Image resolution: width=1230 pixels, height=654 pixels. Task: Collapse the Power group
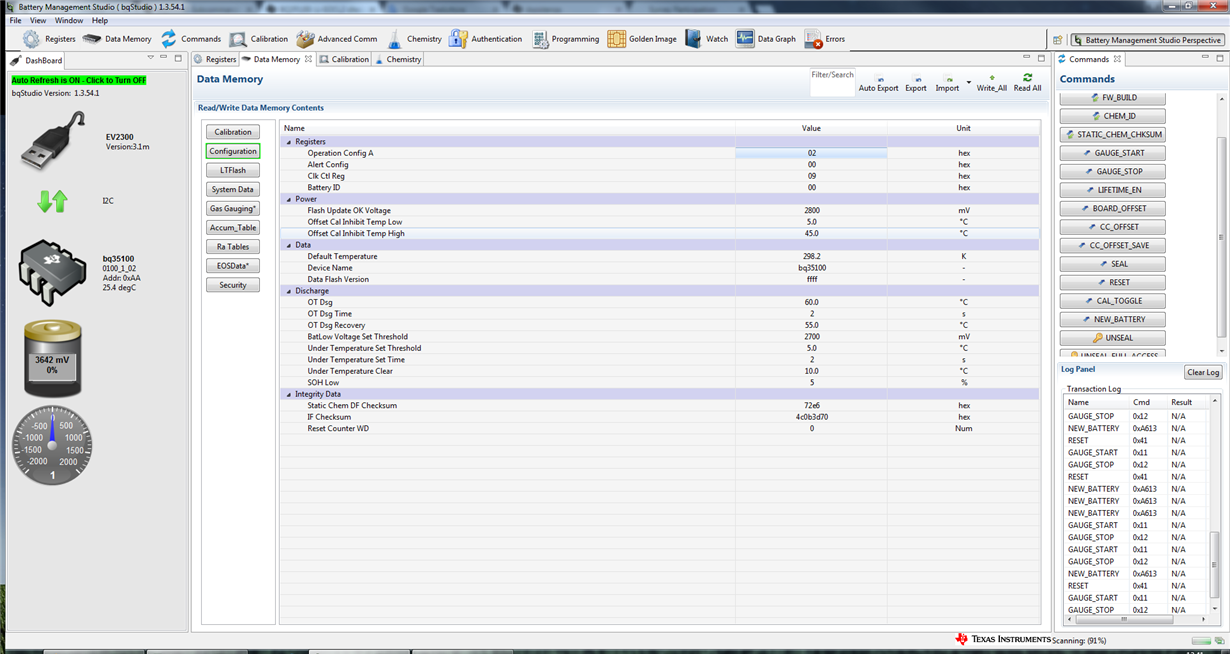[289, 199]
